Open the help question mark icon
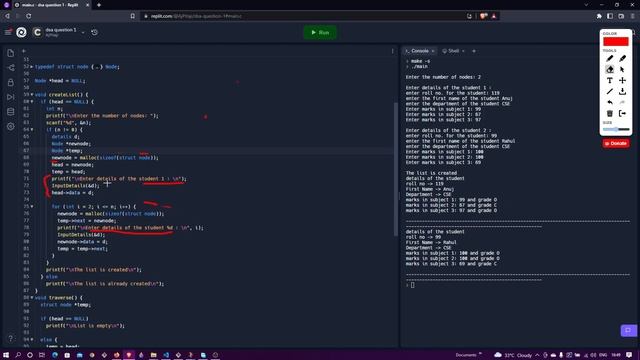 pyautogui.click(x=11, y=338)
